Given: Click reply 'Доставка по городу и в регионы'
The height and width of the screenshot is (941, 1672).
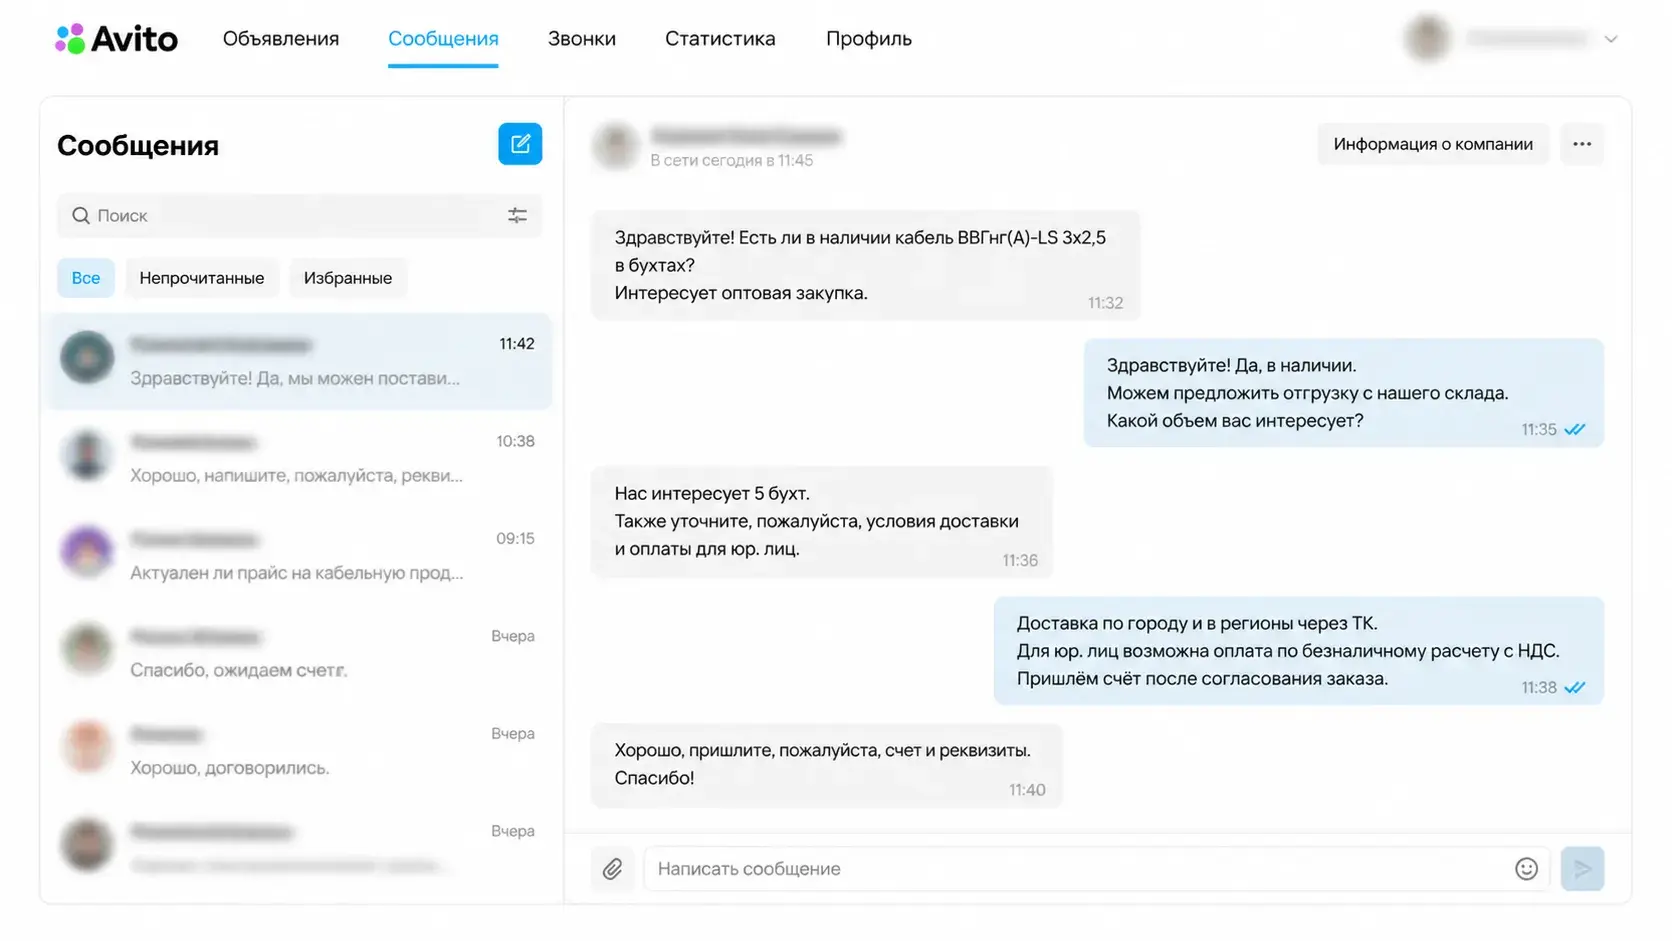Looking at the screenshot, I should pyautogui.click(x=1298, y=651).
